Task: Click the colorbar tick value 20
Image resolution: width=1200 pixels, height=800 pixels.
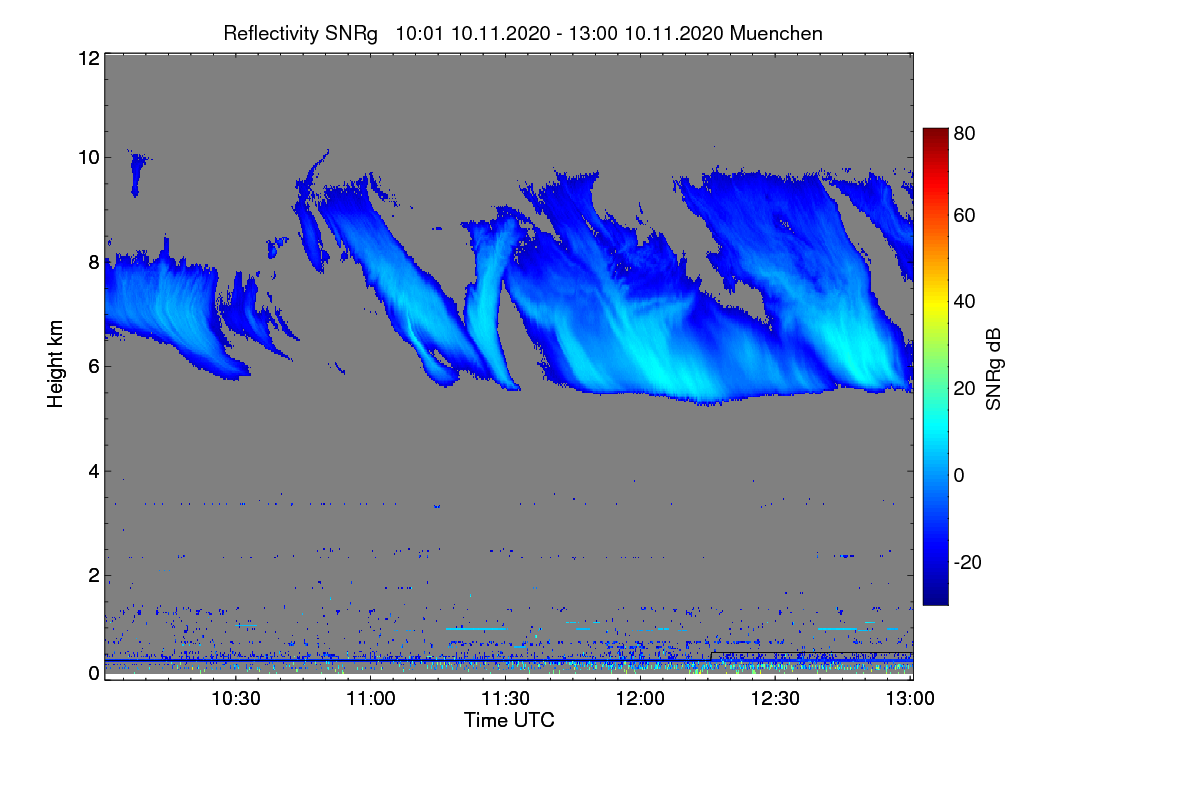Action: coord(965,389)
